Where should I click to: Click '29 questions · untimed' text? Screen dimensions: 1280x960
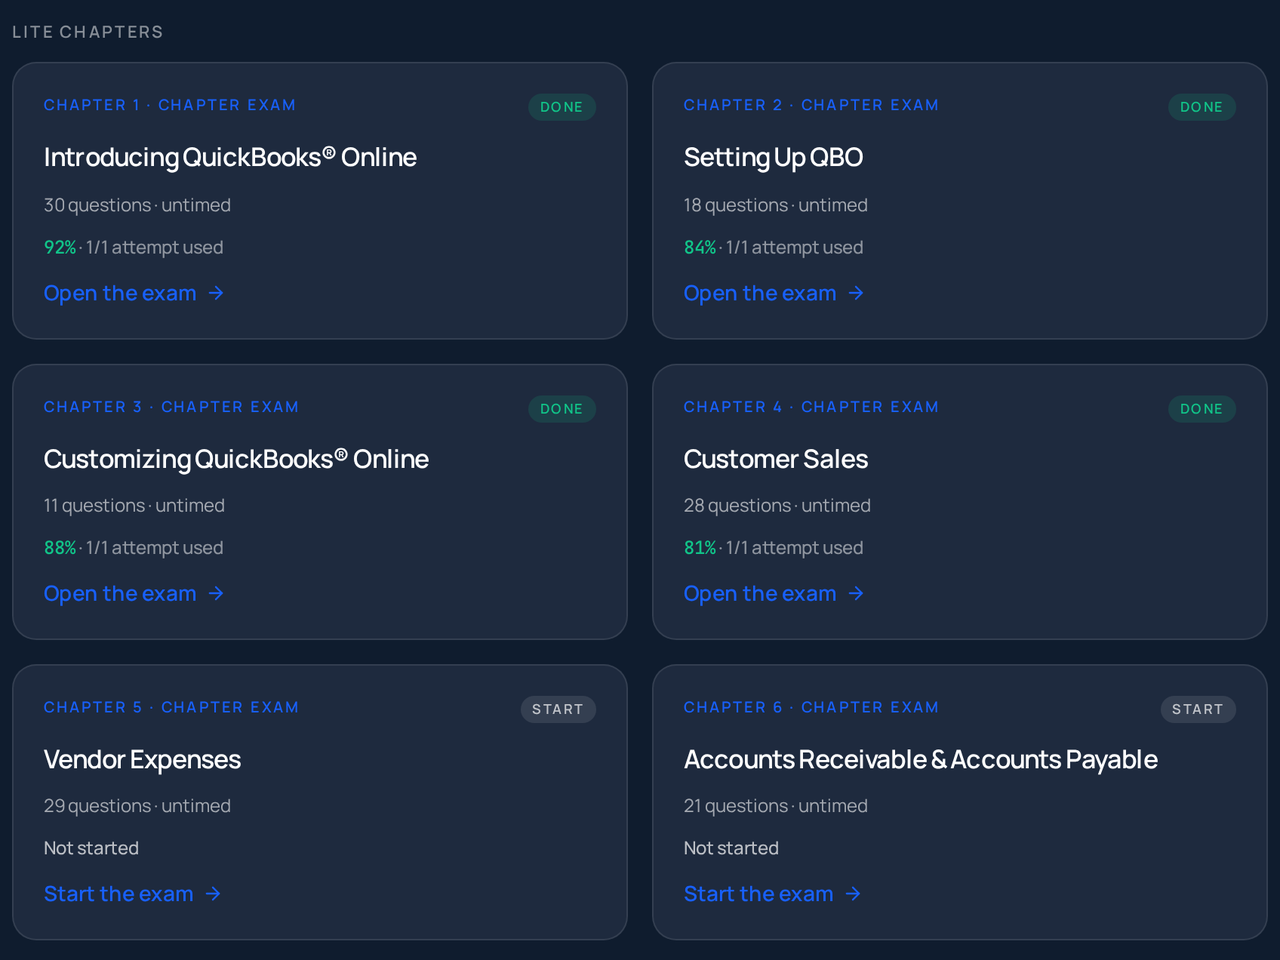pyautogui.click(x=137, y=806)
